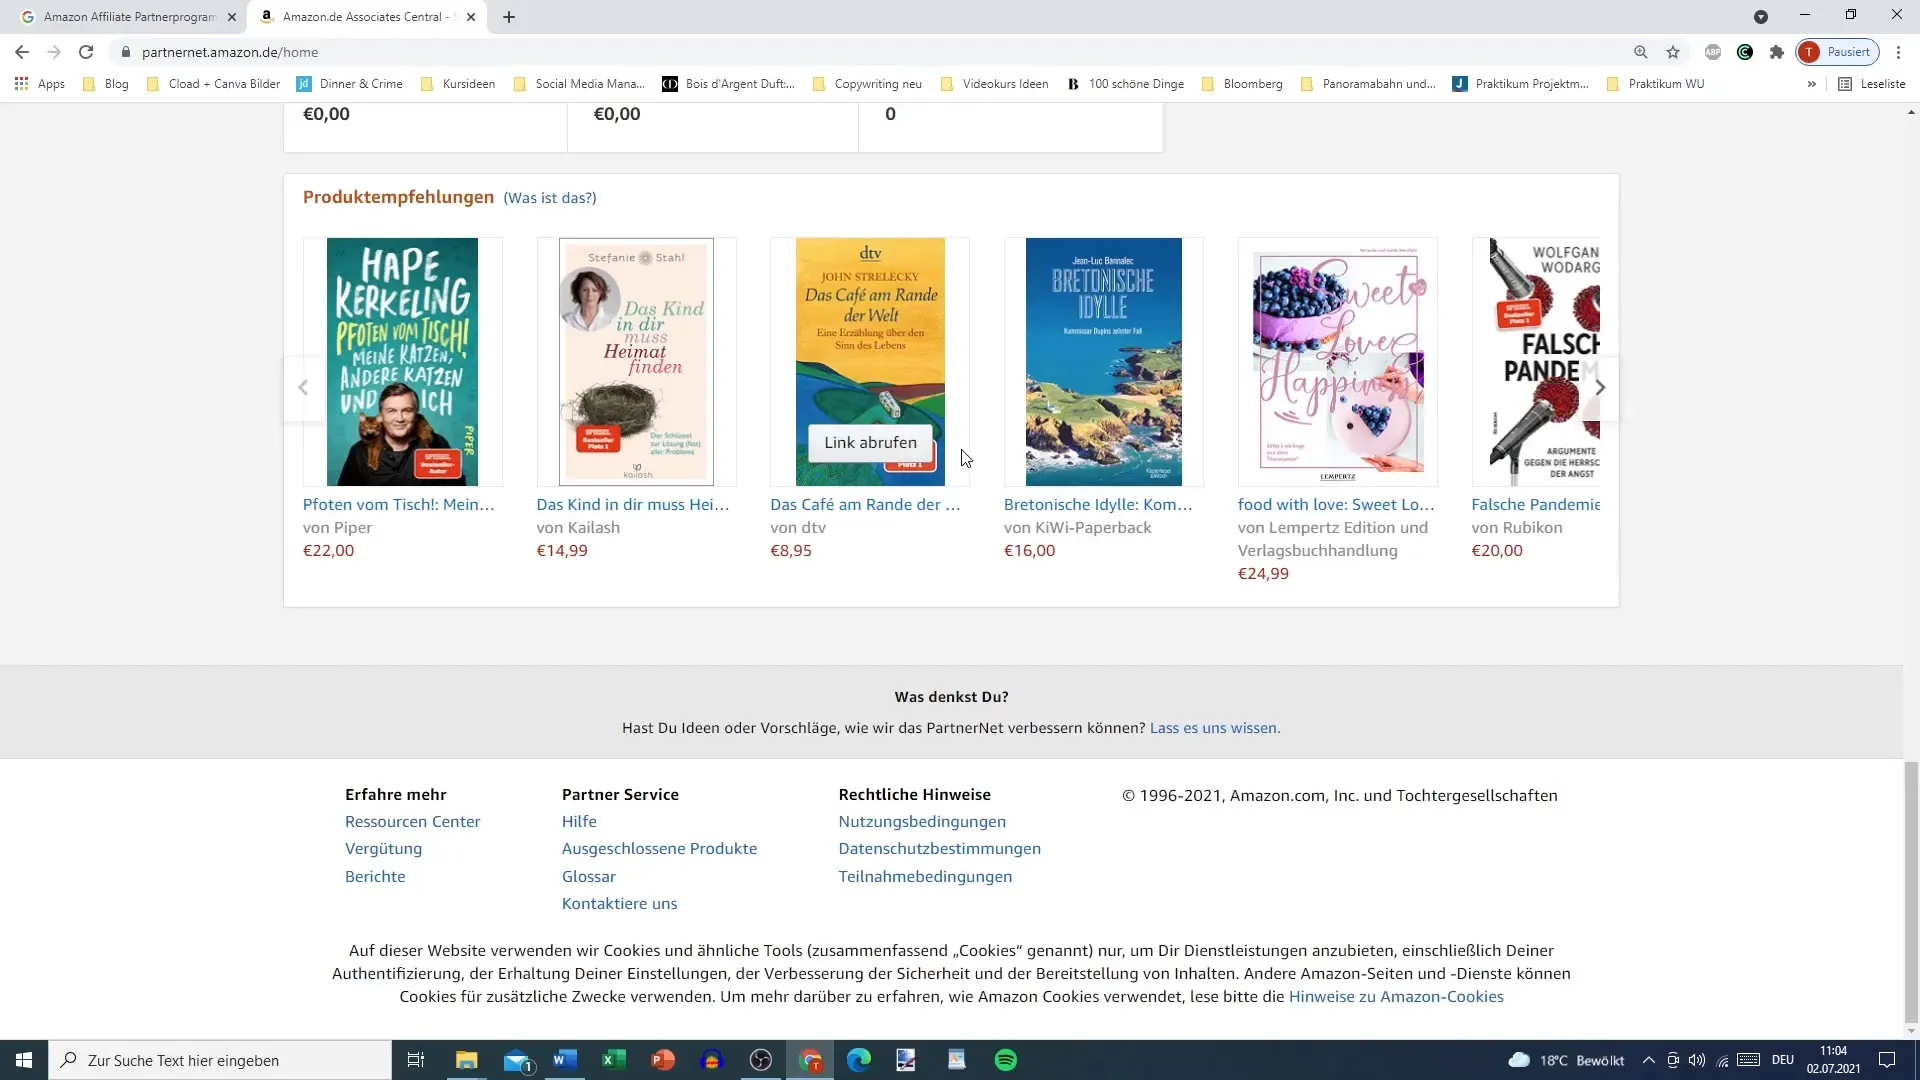Open the Ressourcen Center link
The width and height of the screenshot is (1920, 1080).
pyautogui.click(x=413, y=822)
